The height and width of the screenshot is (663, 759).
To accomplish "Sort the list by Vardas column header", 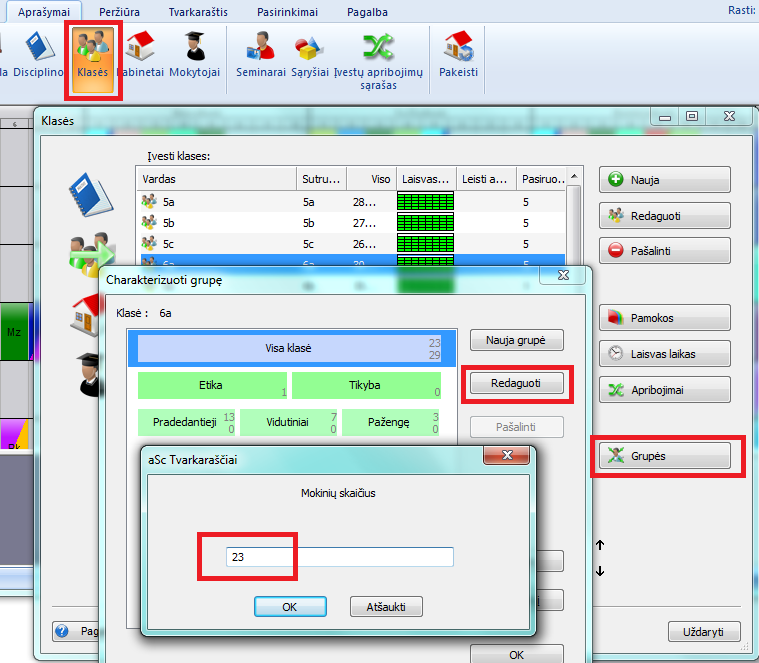I will coord(215,180).
